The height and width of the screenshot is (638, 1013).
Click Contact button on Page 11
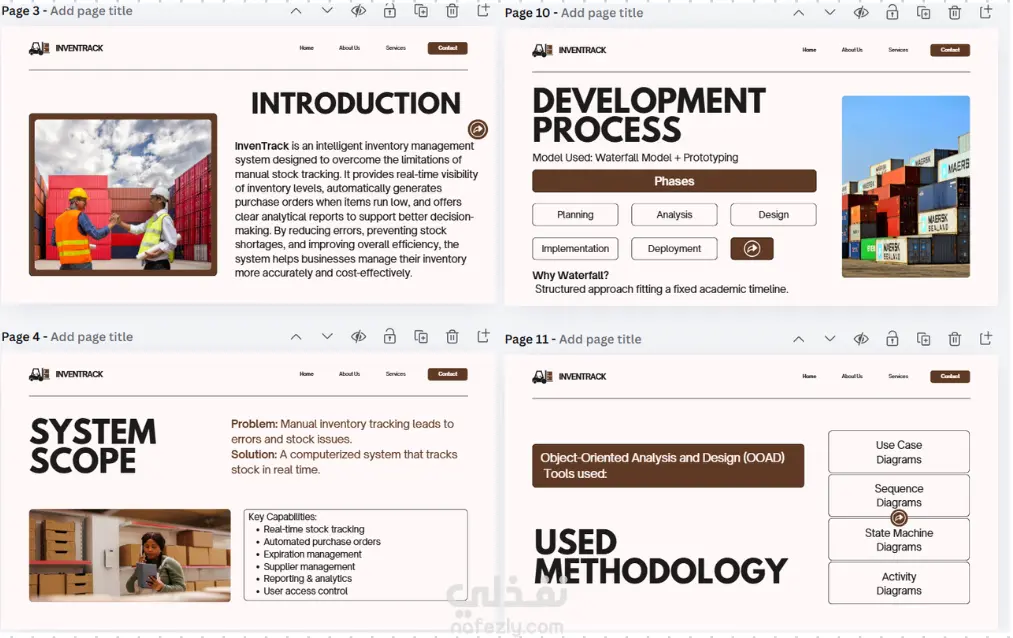[x=950, y=376]
